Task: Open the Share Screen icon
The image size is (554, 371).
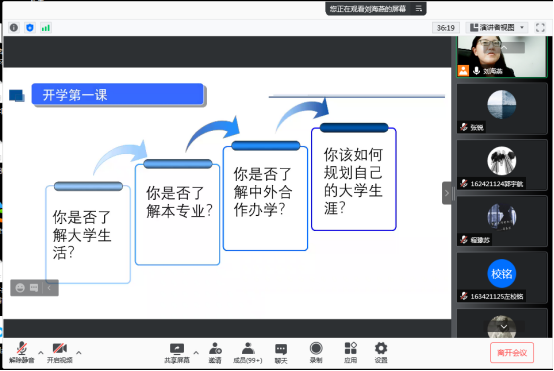Action: 177,353
